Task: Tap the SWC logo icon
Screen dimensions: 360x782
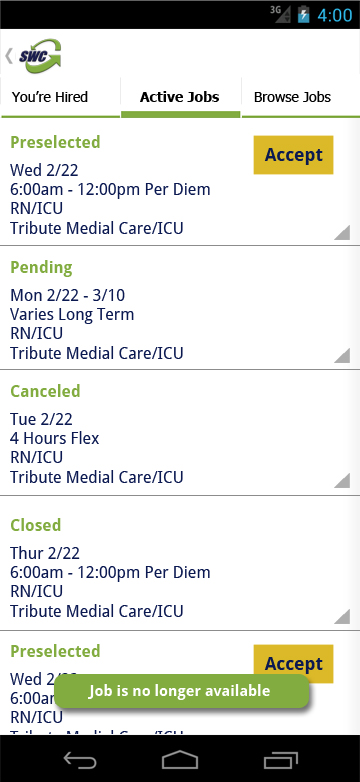Action: coord(40,56)
